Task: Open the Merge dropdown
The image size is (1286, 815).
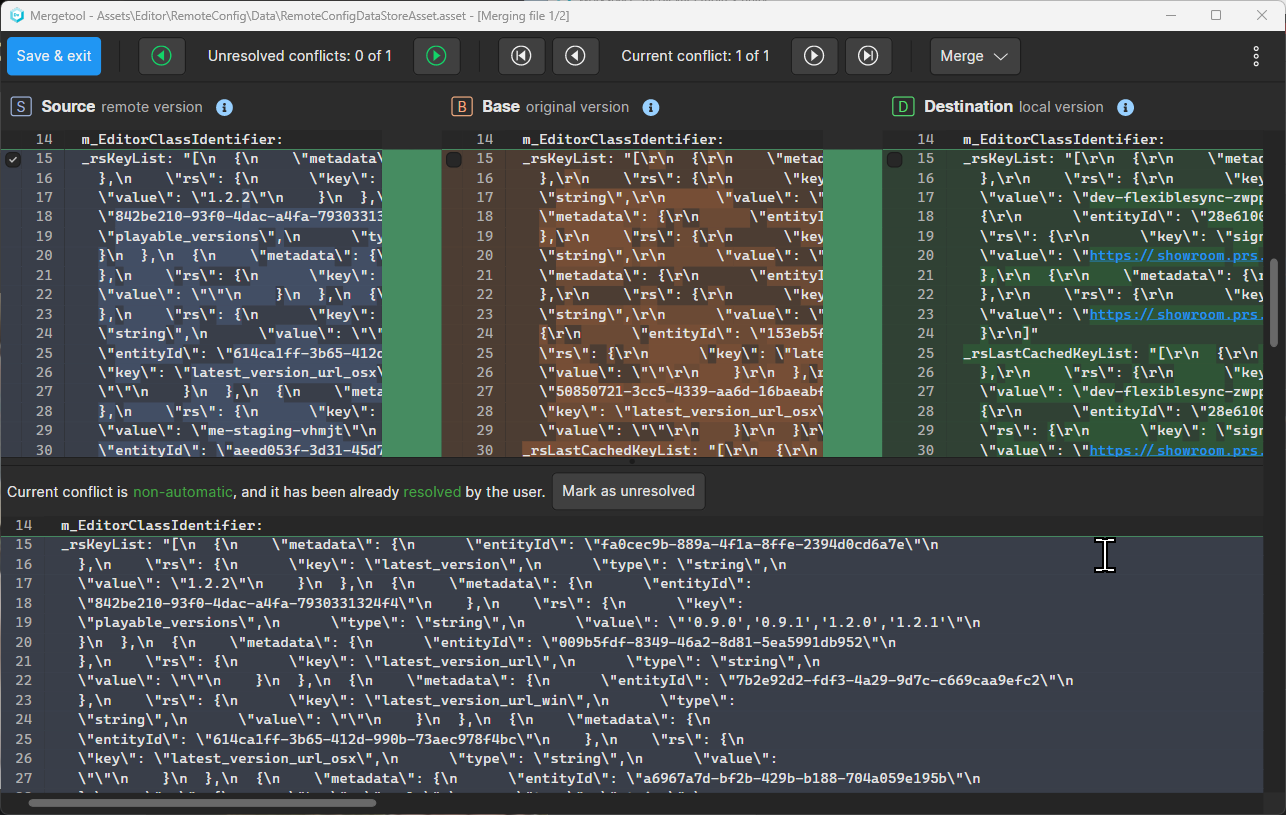Action: 975,56
